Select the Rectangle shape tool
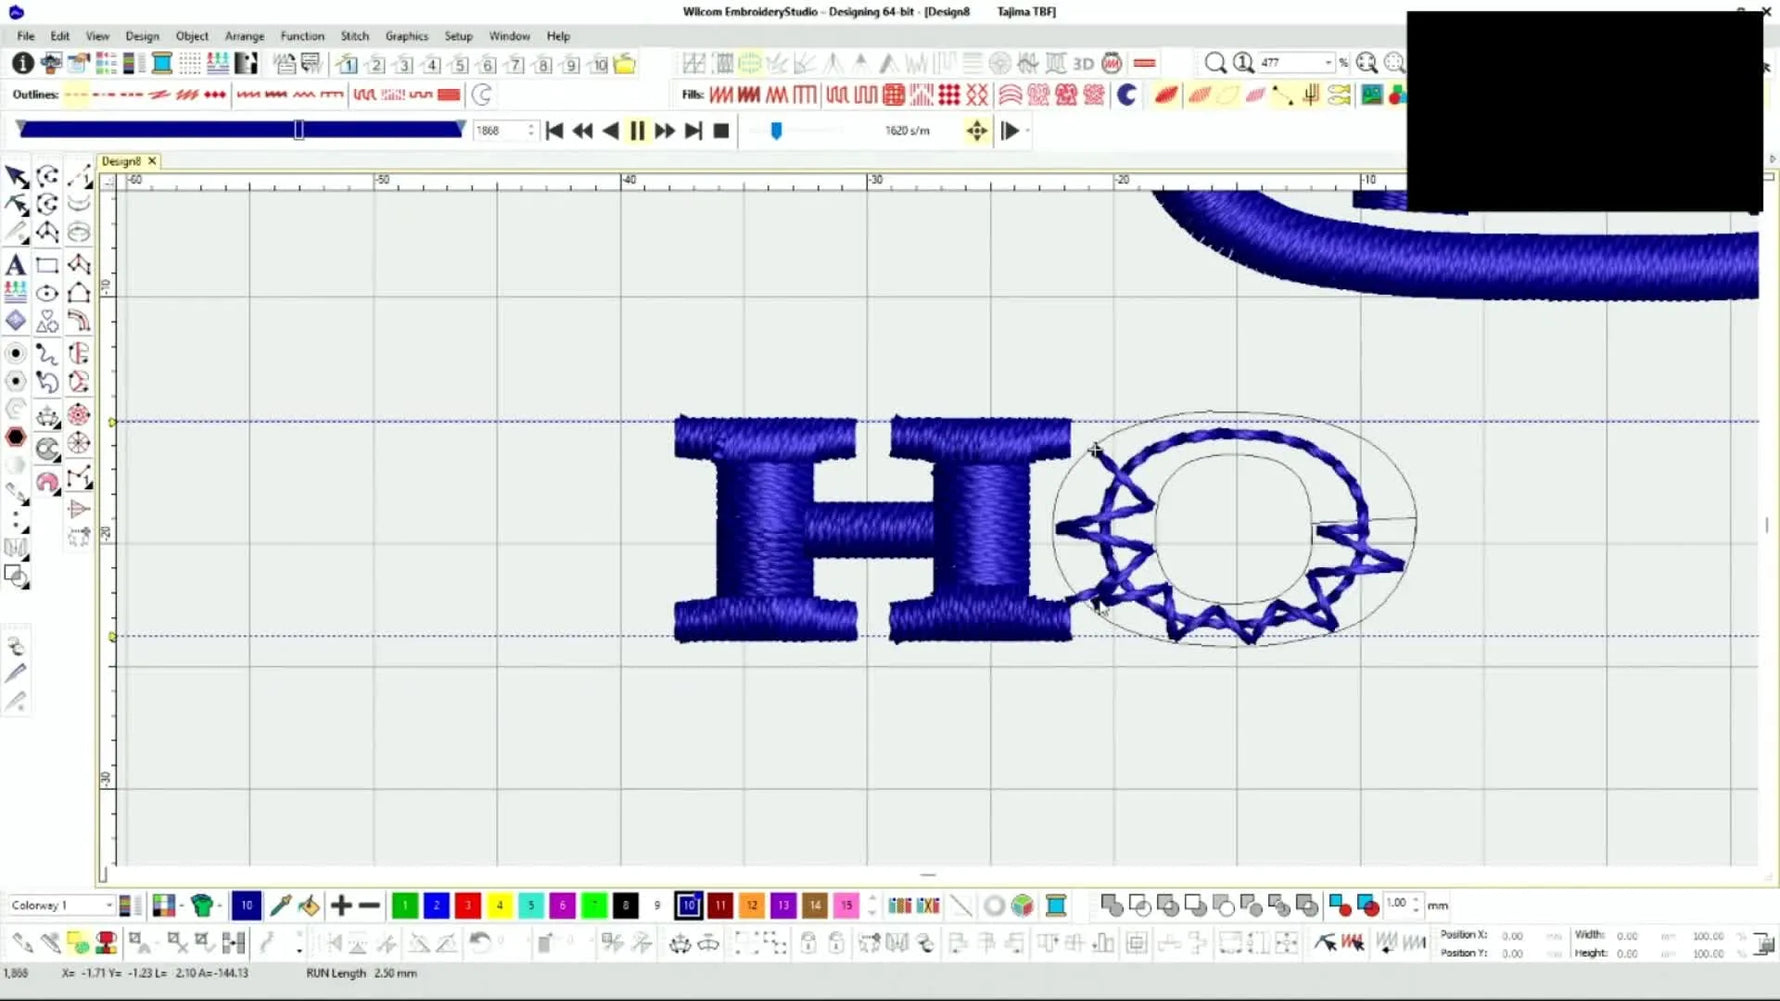The height and width of the screenshot is (1001, 1780). tap(47, 265)
